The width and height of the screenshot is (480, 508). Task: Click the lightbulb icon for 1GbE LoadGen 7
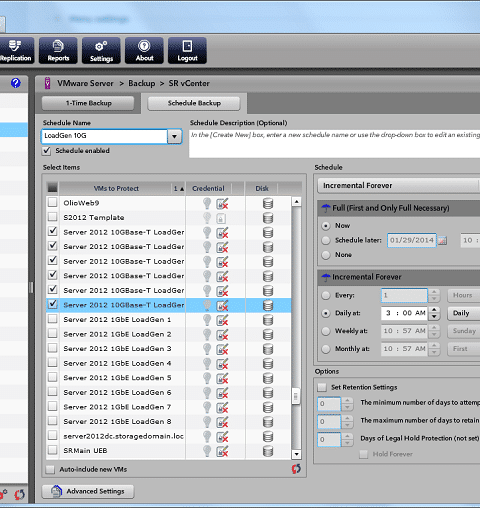click(207, 407)
